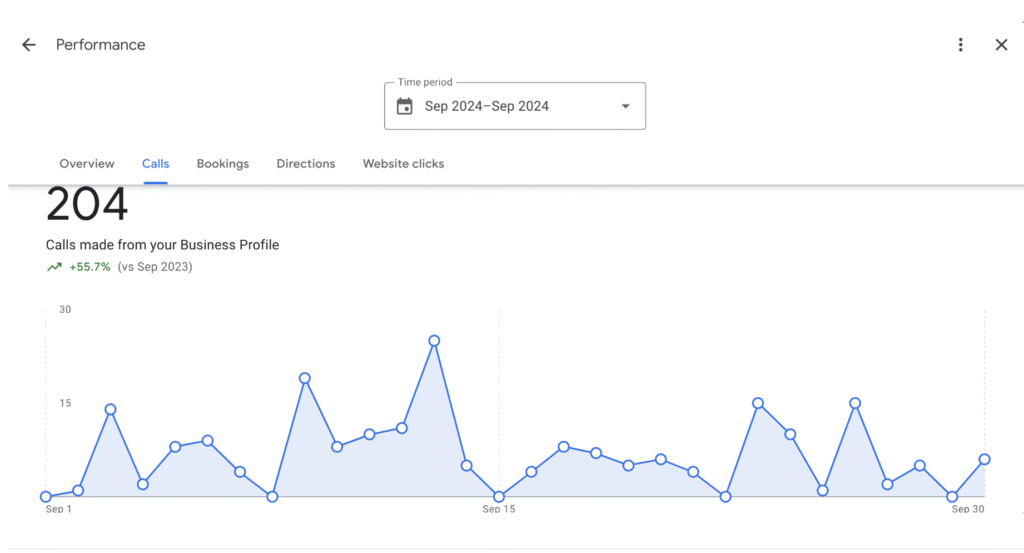The image size is (1024, 553).
Task: Select the zero-value data point at Sep 15
Action: [x=499, y=497]
